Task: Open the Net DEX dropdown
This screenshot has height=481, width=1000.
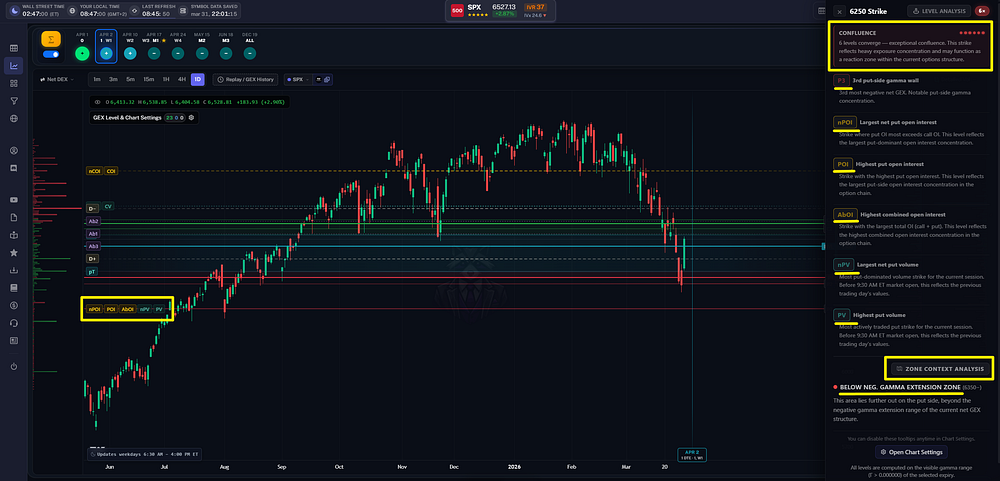Action: [x=56, y=80]
